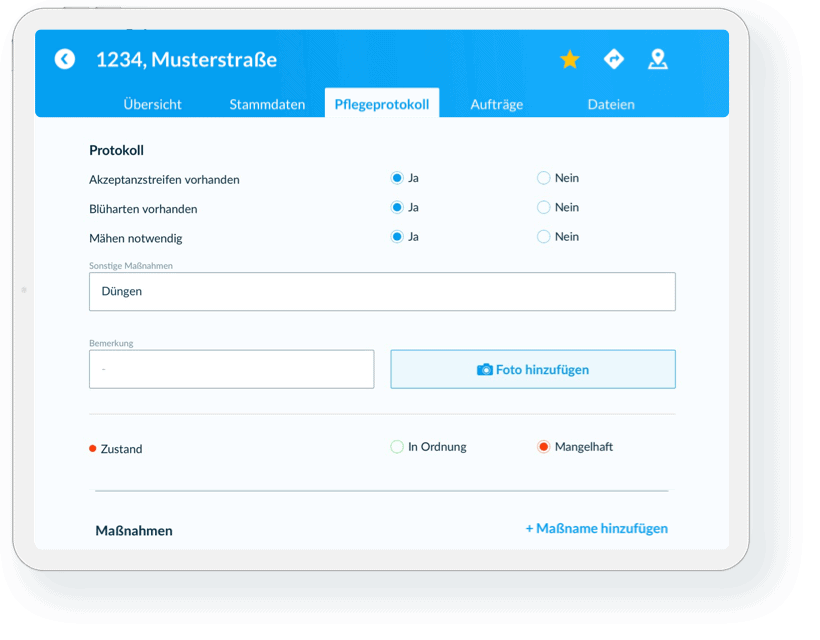Click the Mähen notwendig label
The image size is (820, 640).
136,238
